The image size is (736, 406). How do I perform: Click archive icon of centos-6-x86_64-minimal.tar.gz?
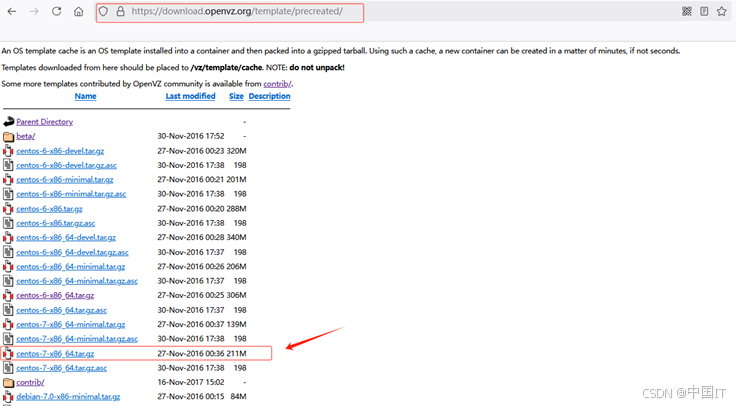point(8,267)
